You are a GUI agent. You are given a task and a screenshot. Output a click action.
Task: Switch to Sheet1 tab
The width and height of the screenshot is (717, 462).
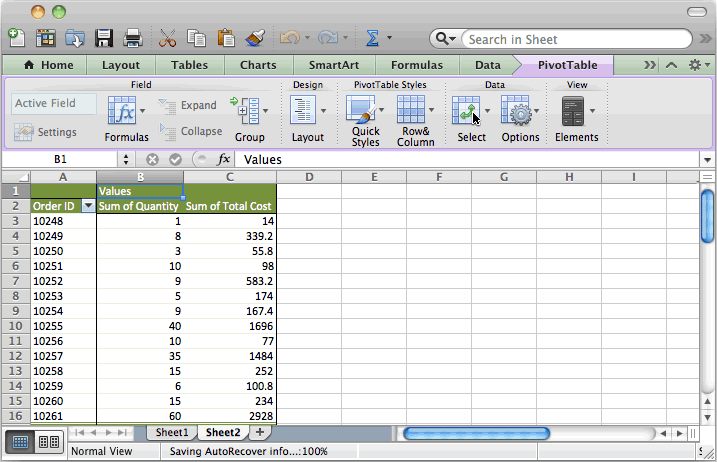pos(172,432)
